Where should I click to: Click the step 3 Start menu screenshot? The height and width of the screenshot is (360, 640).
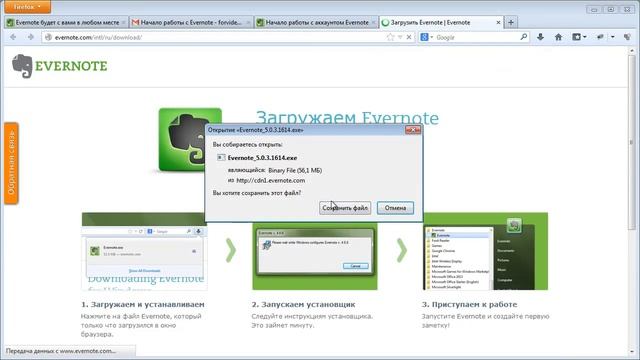[x=486, y=251]
